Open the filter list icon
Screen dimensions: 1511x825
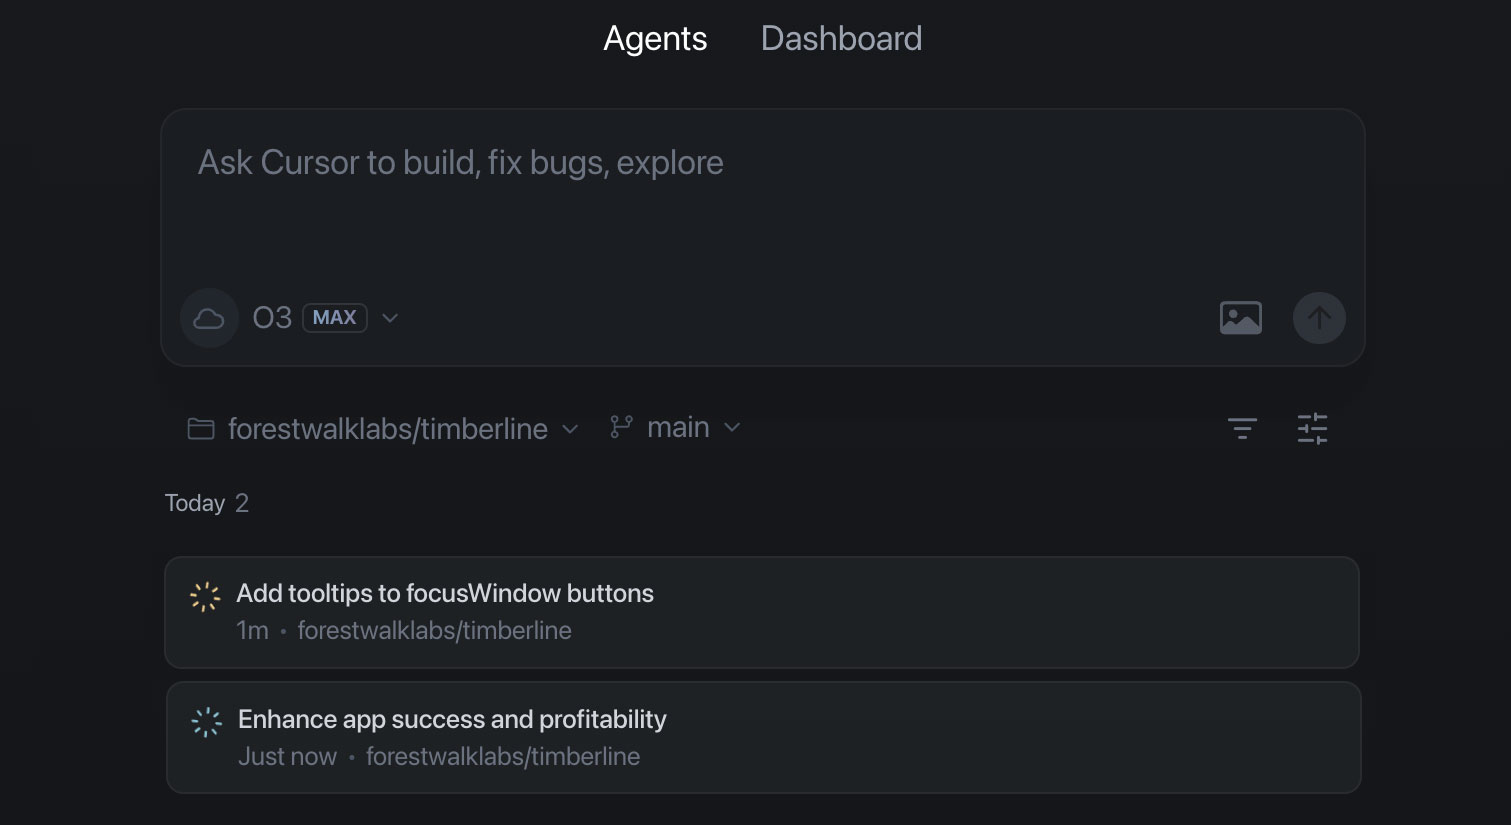(1242, 429)
